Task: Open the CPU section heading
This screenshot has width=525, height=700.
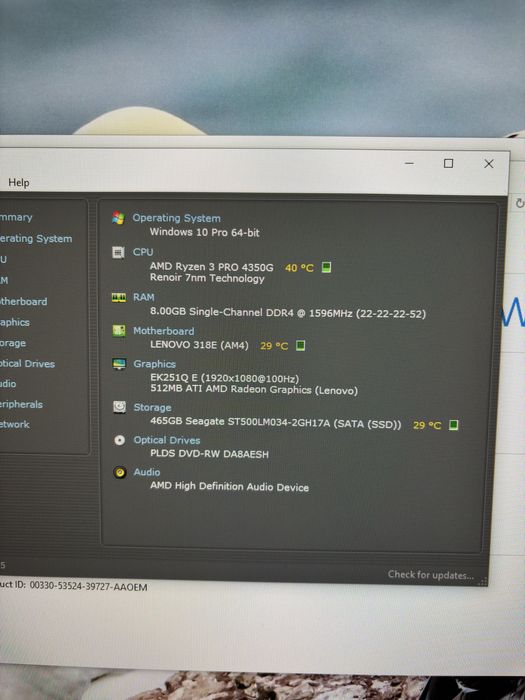Action: [143, 252]
